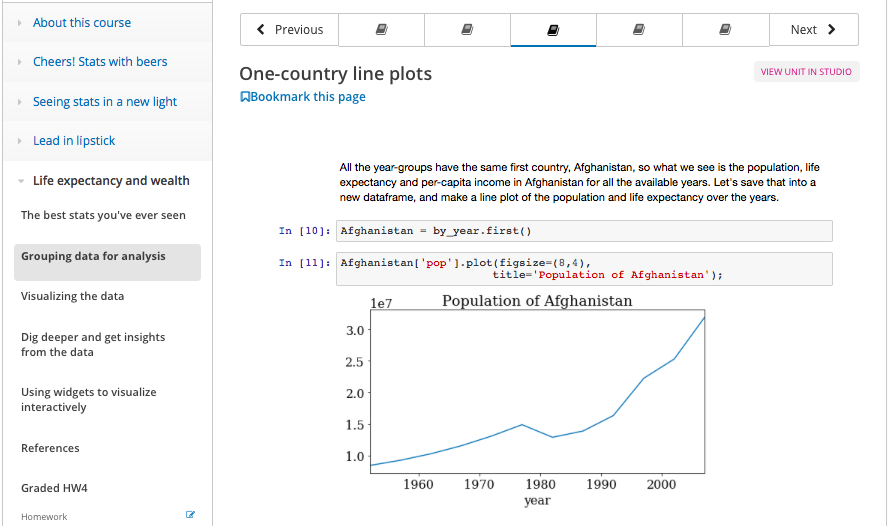This screenshot has width=892, height=526.
Task: Click the Afghanistan by_year.first() code cell
Action: coord(584,231)
